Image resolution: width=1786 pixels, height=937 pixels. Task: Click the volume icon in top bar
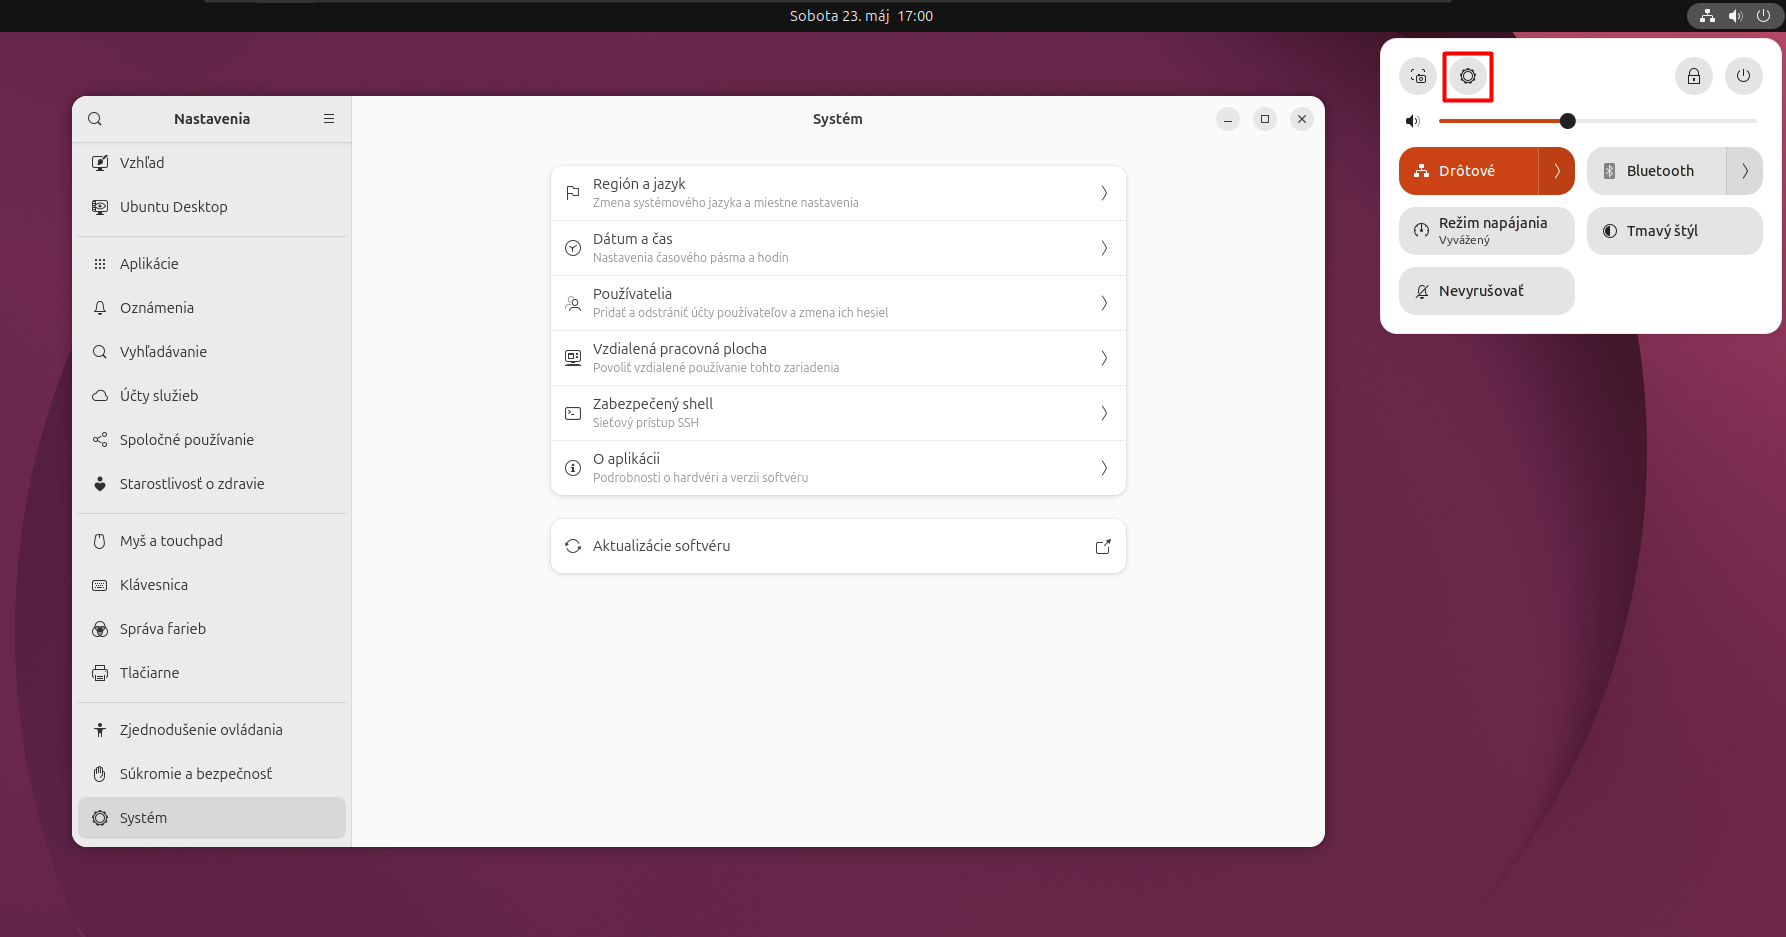click(1736, 16)
